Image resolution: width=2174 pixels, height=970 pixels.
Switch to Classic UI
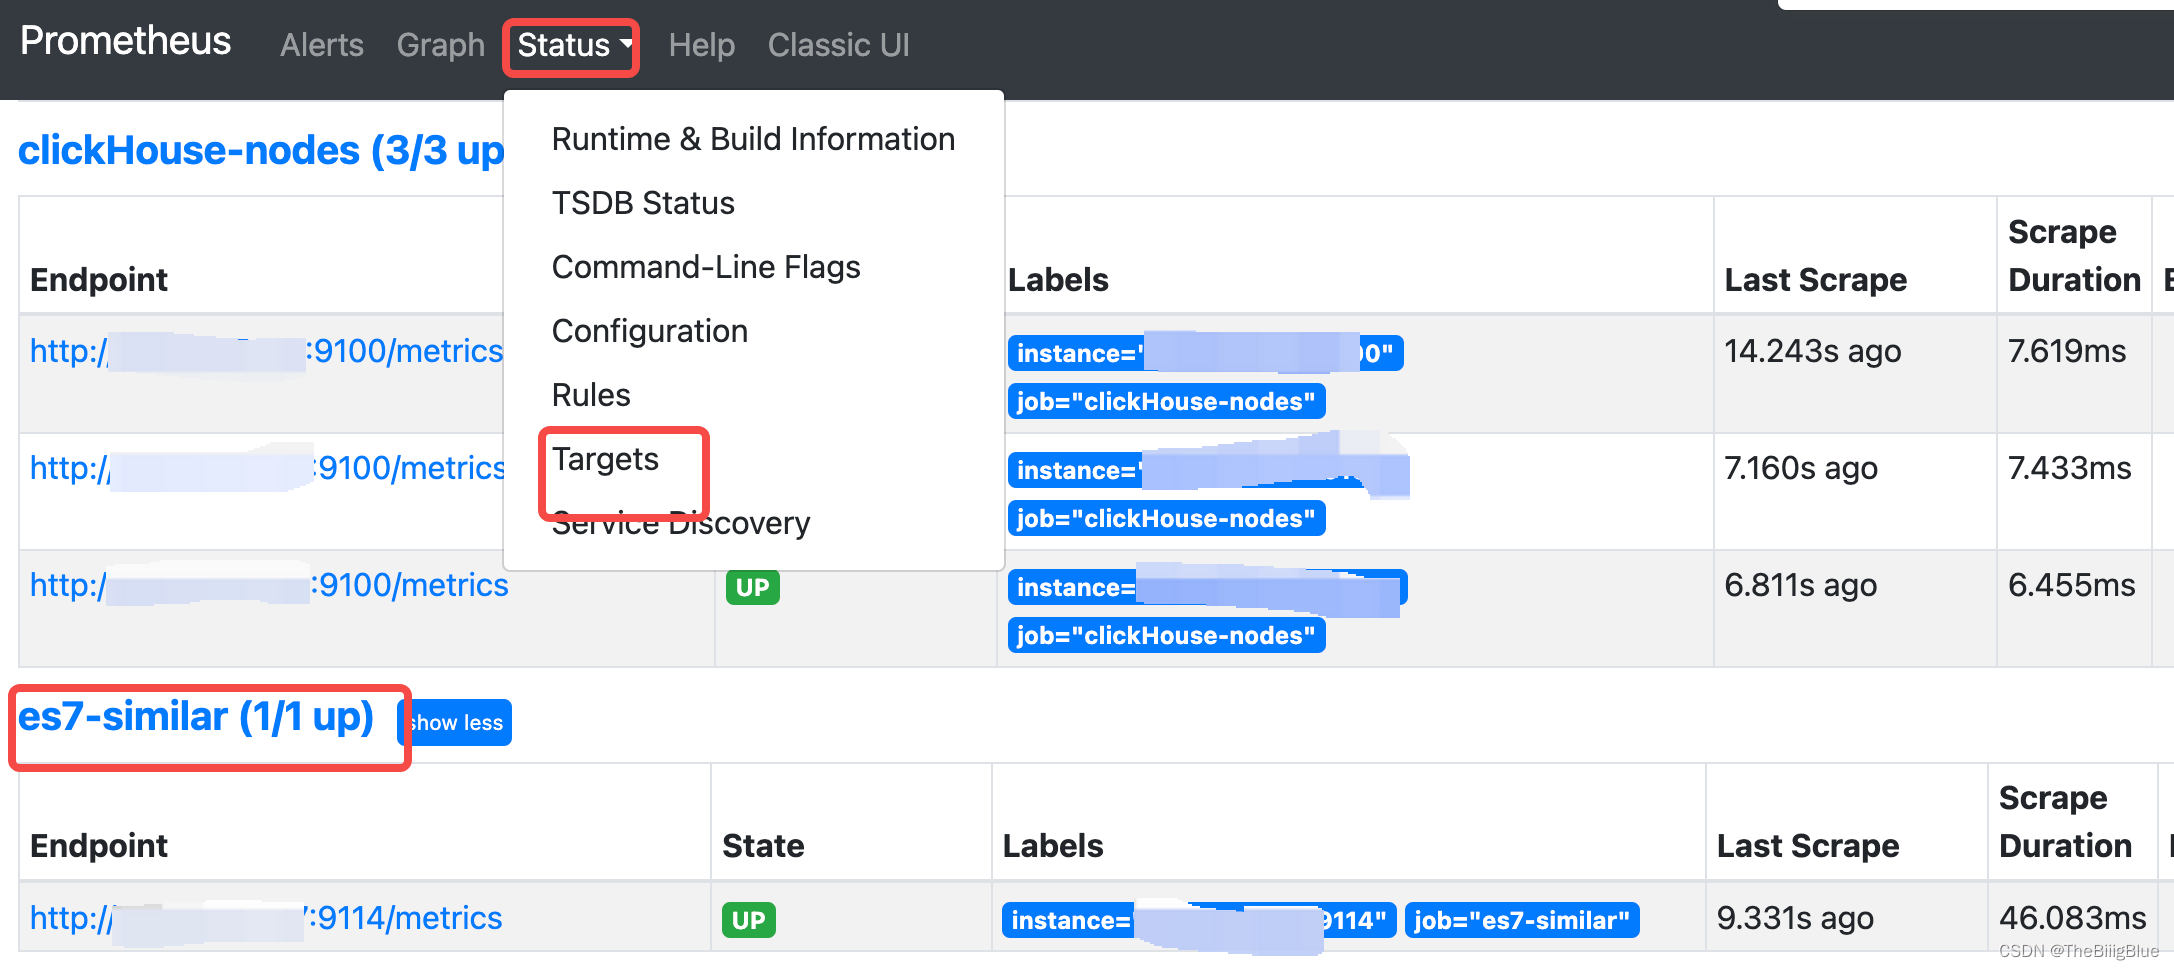838,46
